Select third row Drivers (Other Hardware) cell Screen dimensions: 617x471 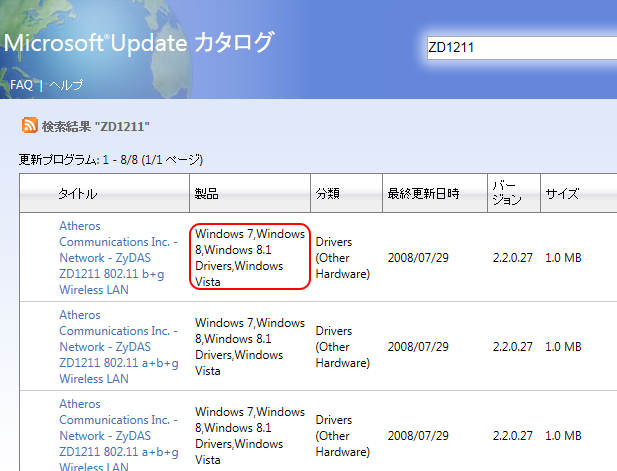(x=343, y=436)
